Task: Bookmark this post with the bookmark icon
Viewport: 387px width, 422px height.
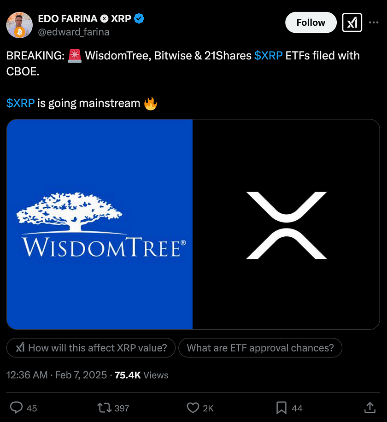Action: 281,408
